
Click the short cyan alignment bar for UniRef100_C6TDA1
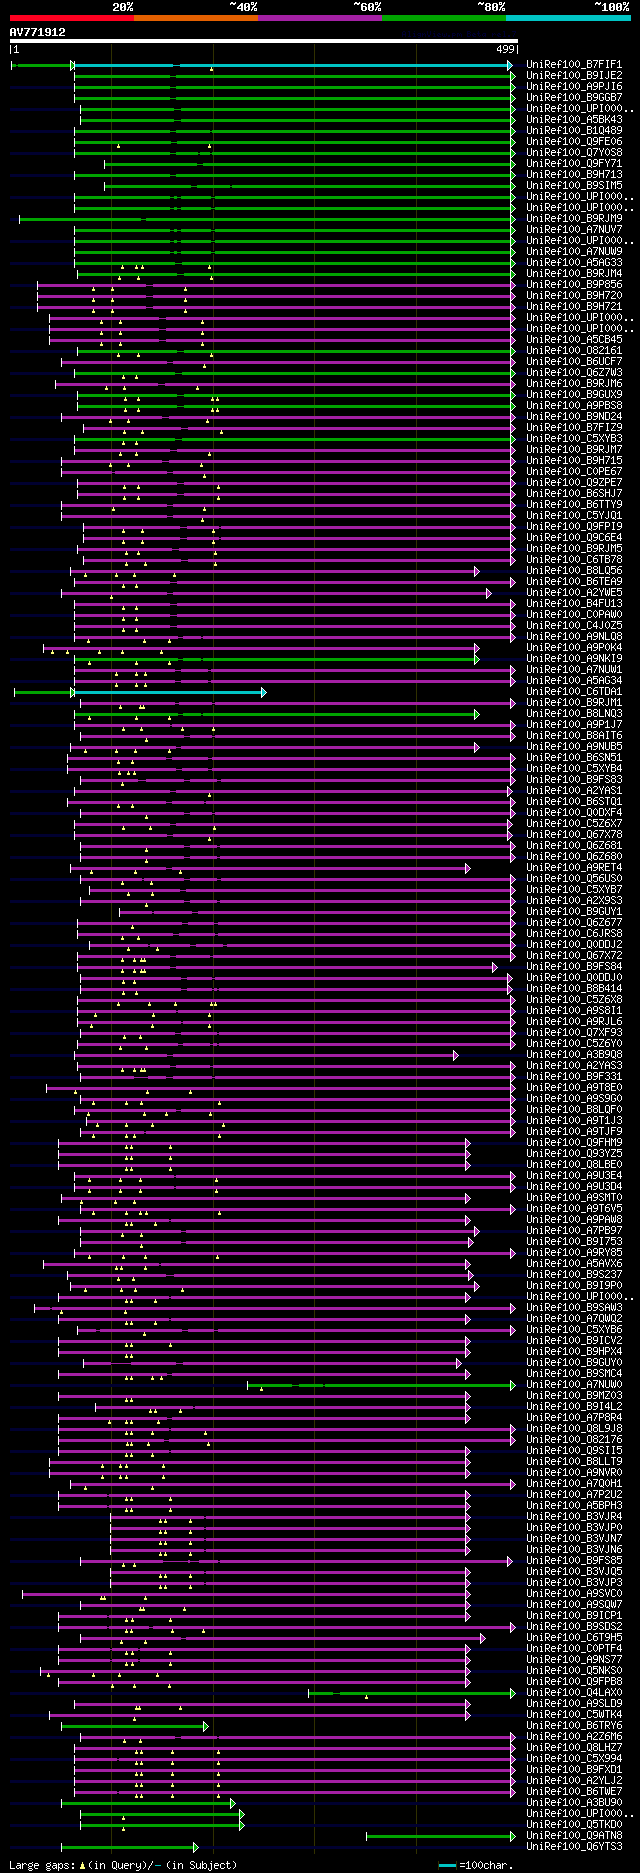point(169,692)
